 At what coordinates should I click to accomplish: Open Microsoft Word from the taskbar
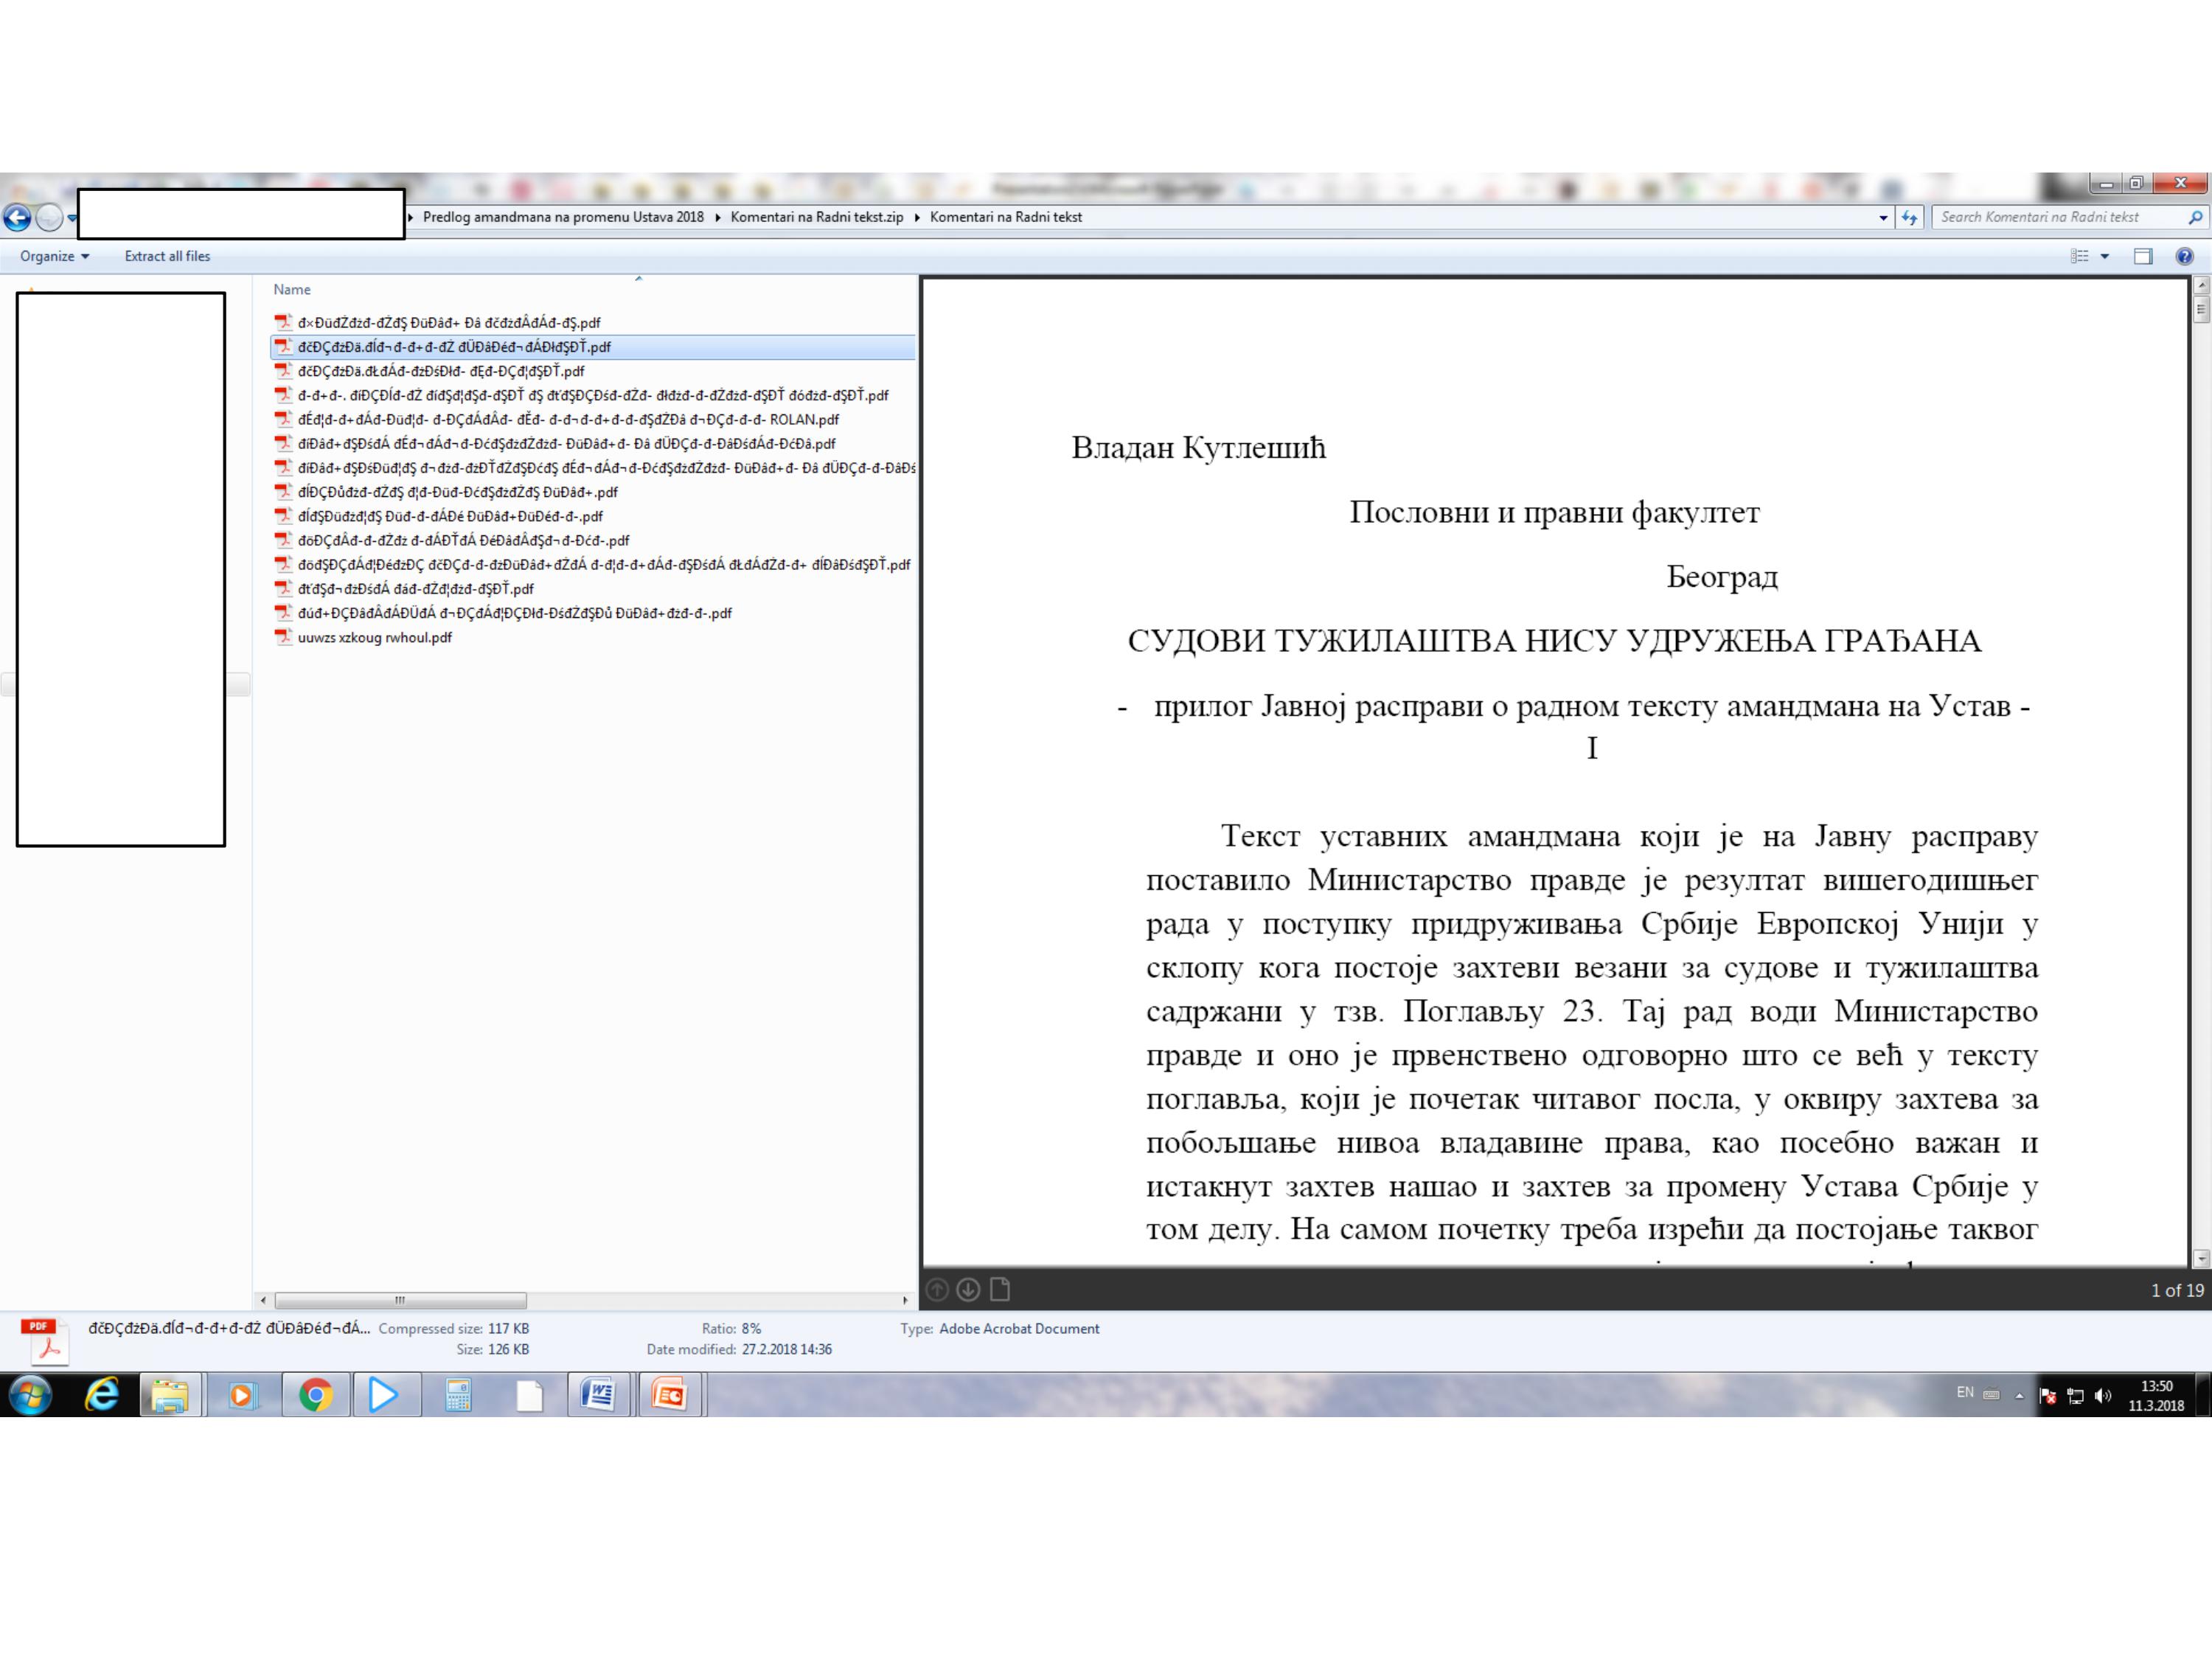click(x=598, y=1395)
